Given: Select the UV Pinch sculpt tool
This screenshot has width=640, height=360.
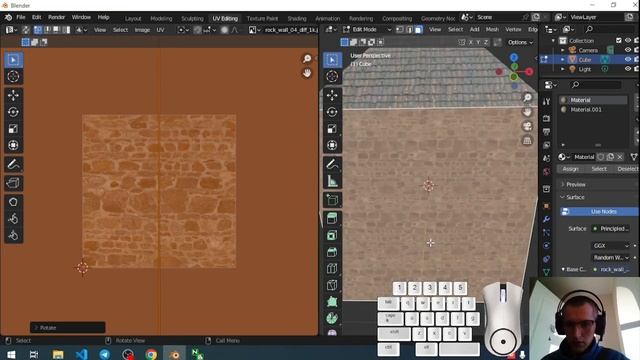Looking at the screenshot, I should click(13, 236).
